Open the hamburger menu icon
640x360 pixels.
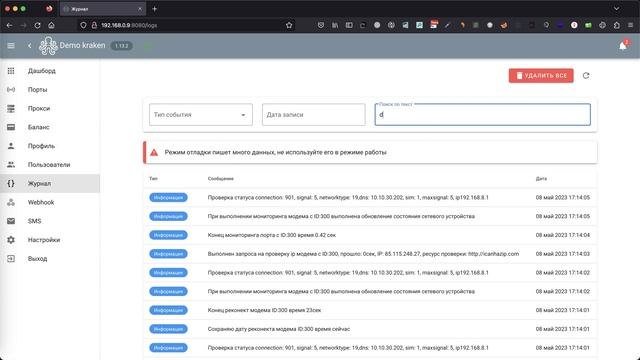11,46
